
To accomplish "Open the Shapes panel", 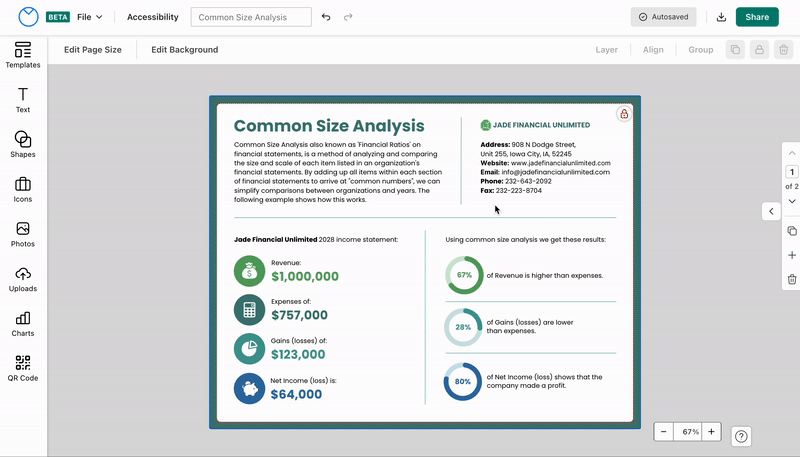I will 23,145.
